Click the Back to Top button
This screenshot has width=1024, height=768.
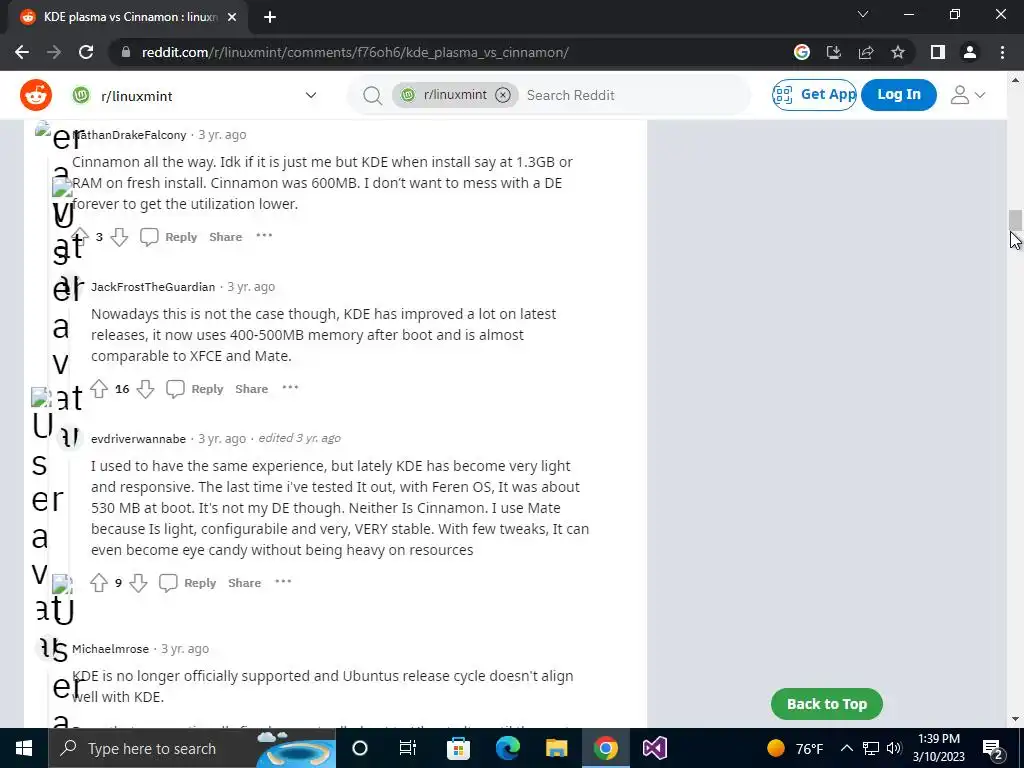tap(827, 704)
